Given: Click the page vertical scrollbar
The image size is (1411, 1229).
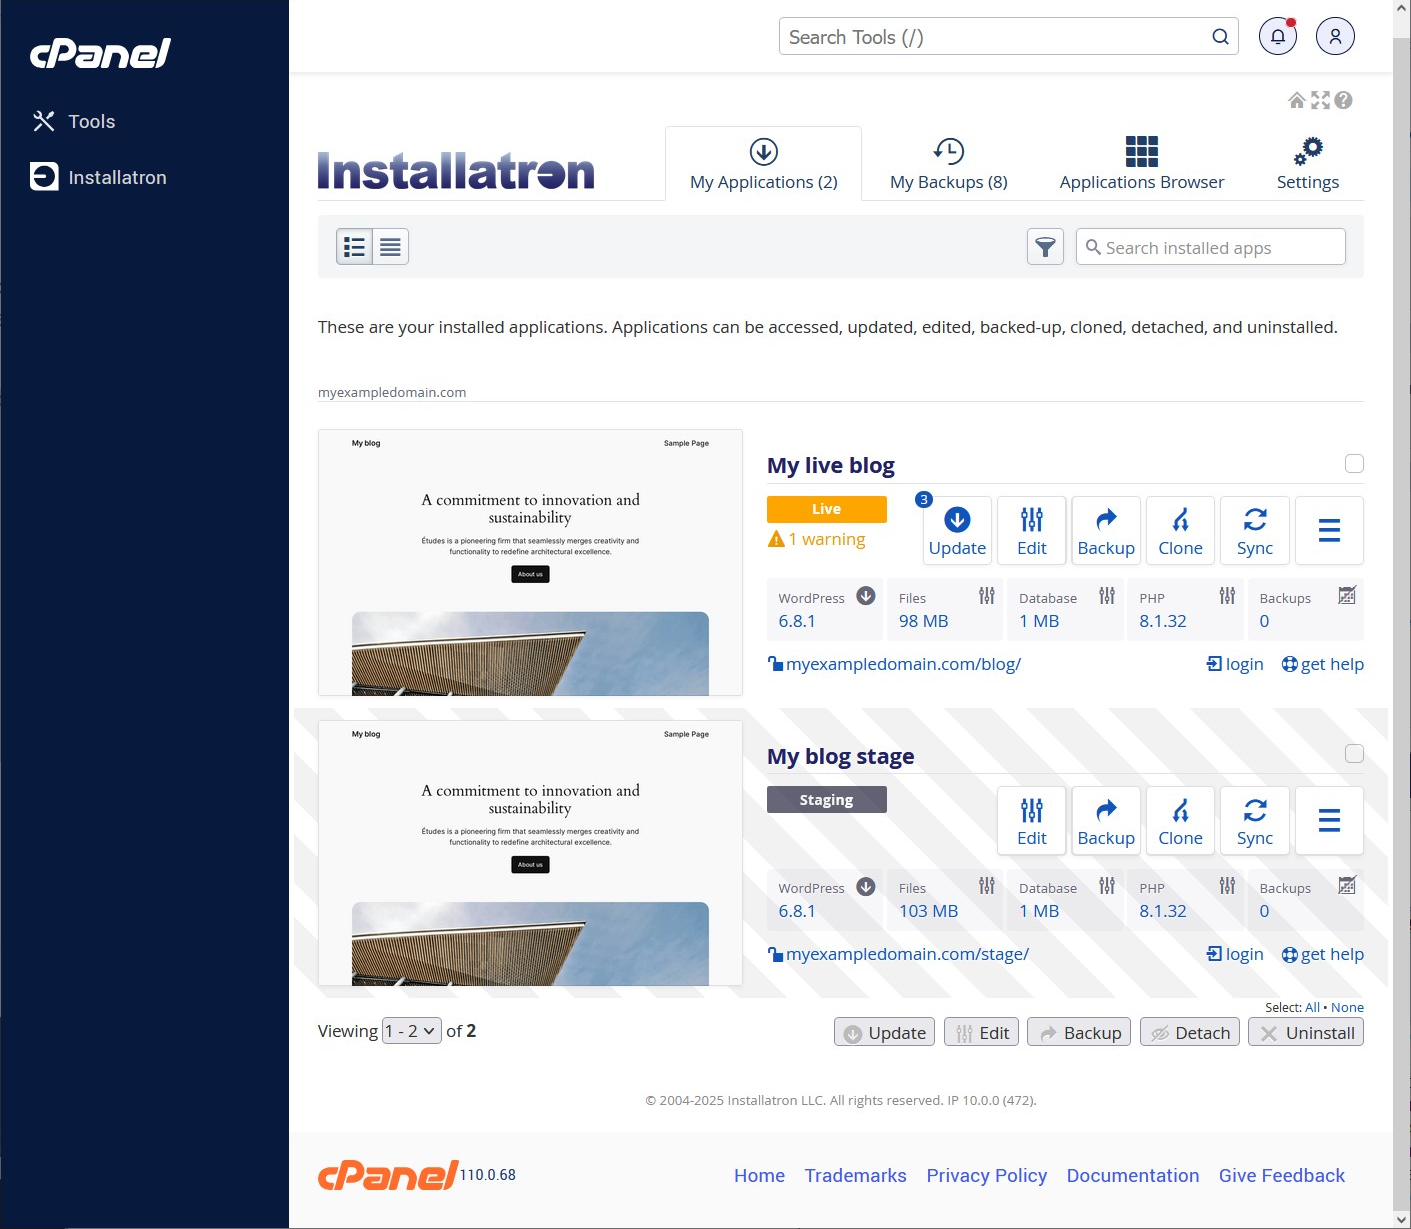Looking at the screenshot, I should (1401, 614).
